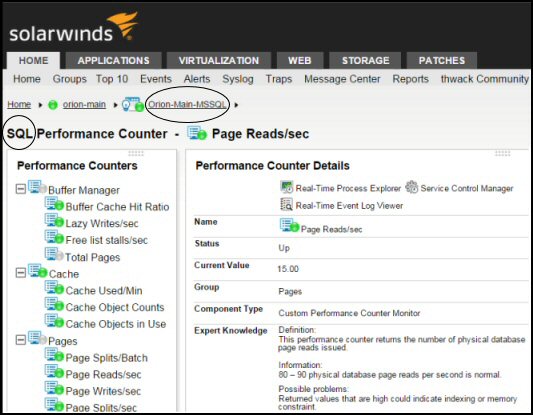The width and height of the screenshot is (533, 415).
Task: Select Lazy Writes/sec in the tree
Action: [102, 223]
